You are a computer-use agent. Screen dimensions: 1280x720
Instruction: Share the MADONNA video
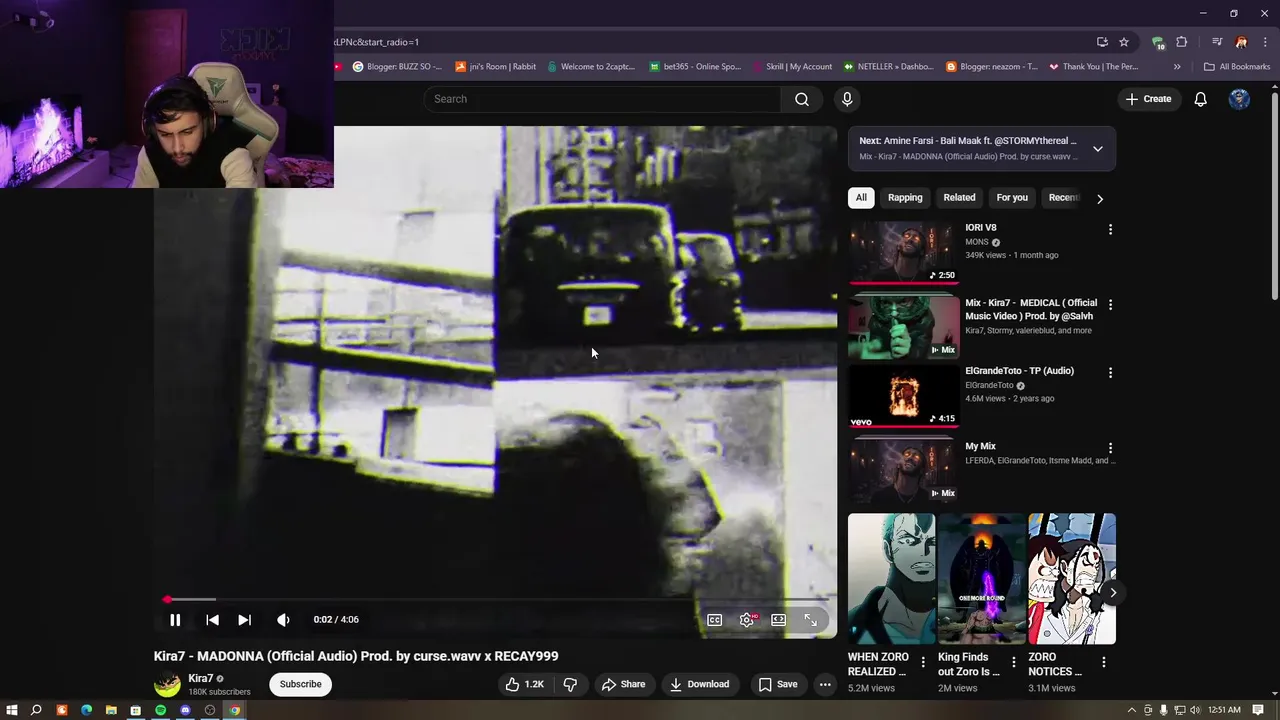click(x=623, y=684)
